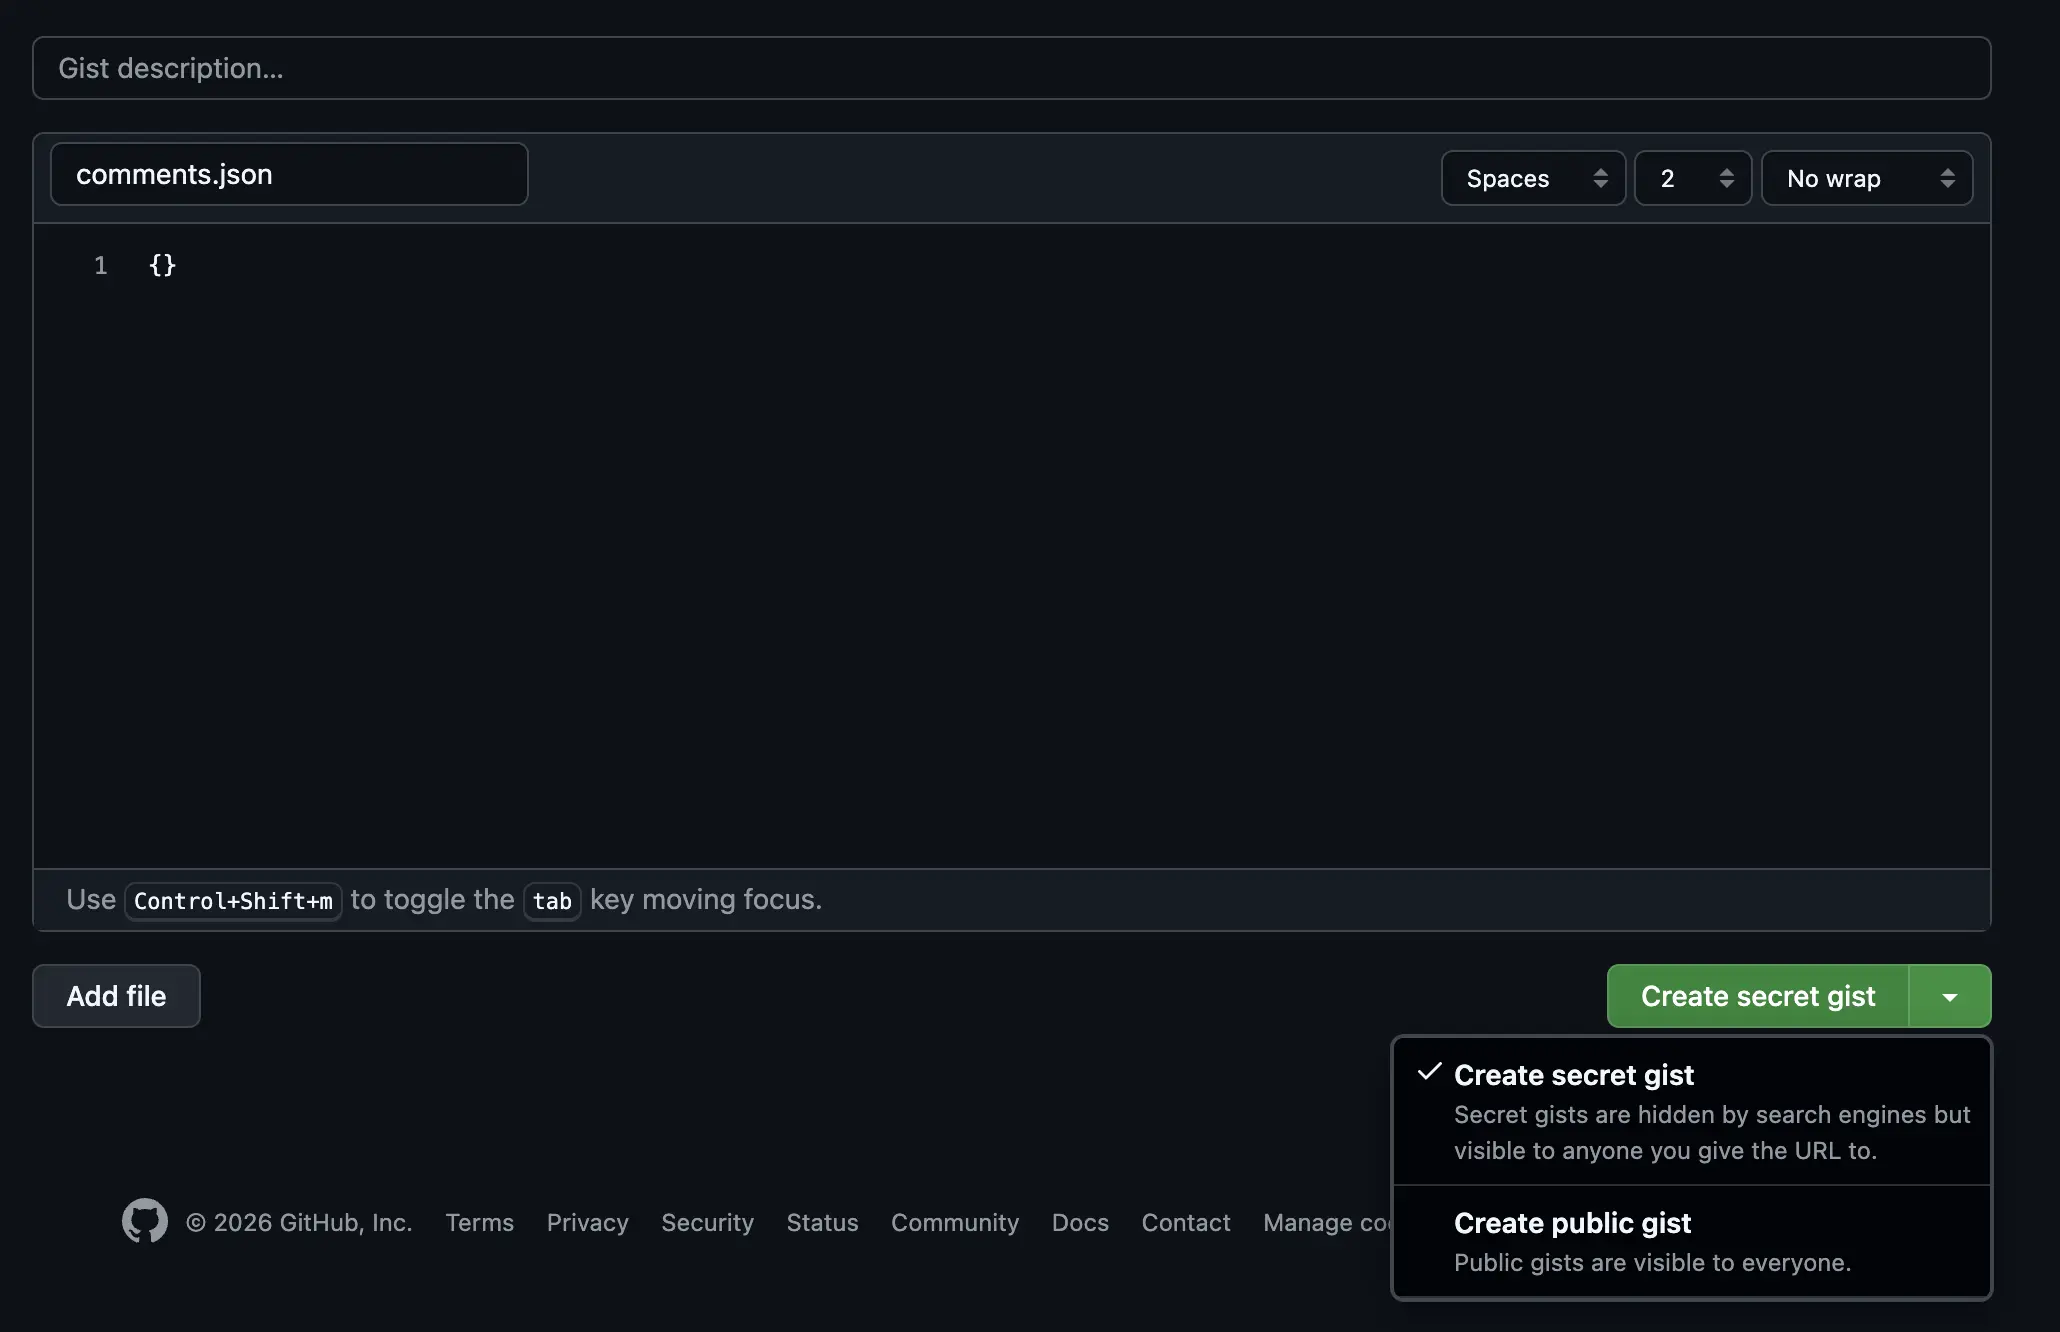Open the Spaces indentation mode dropdown

[1532, 177]
